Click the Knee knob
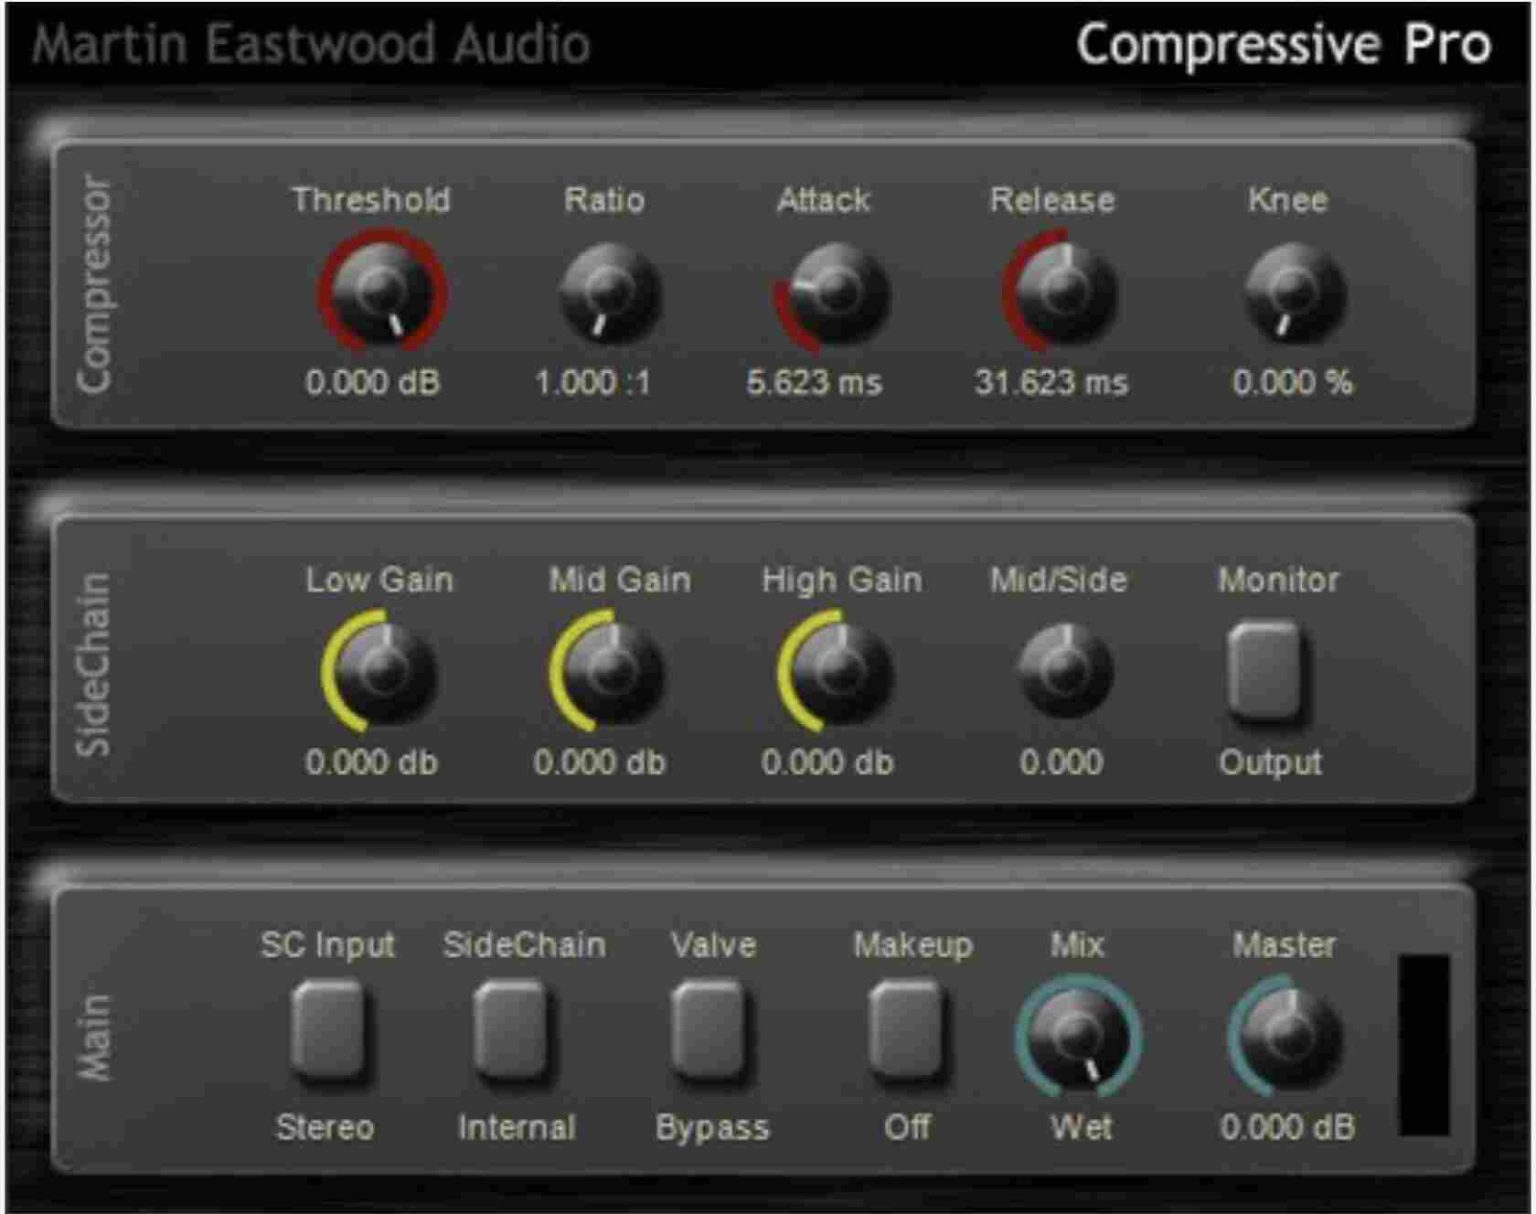The image size is (1536, 1214). 1293,293
